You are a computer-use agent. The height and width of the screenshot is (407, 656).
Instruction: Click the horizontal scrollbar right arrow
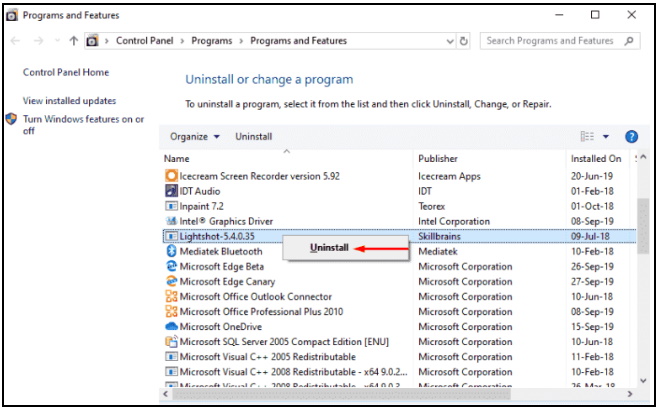[x=630, y=394]
